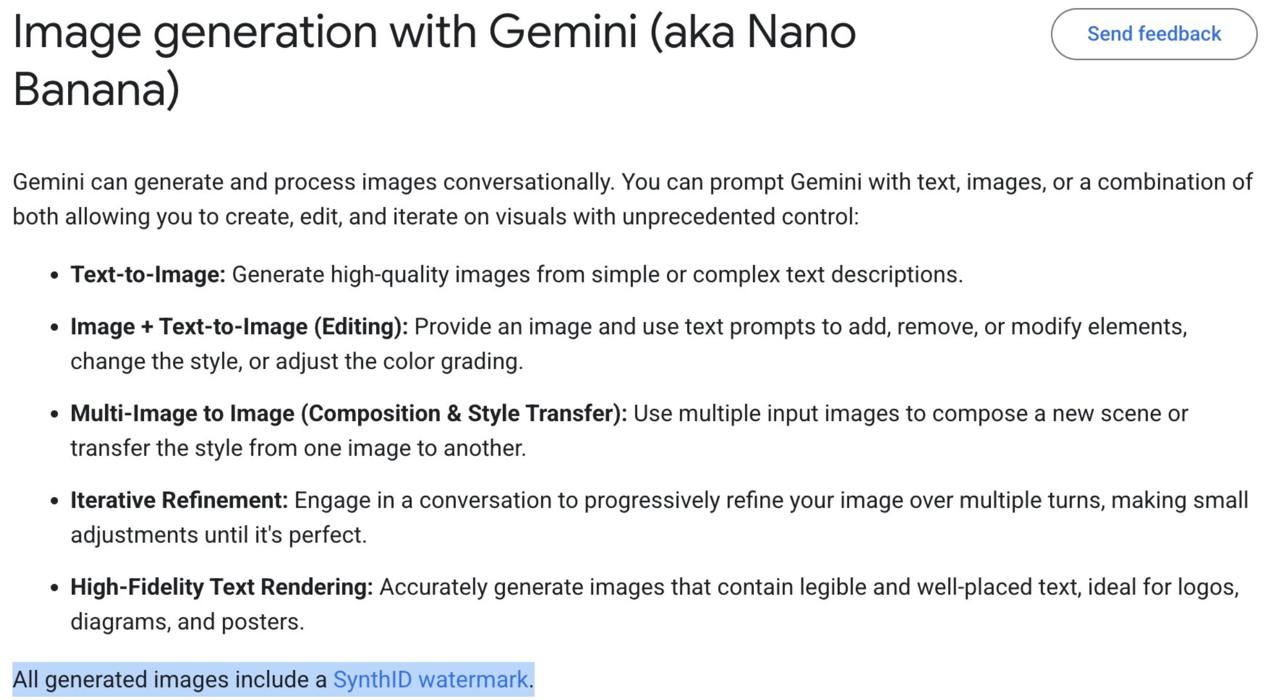This screenshot has width=1280, height=700.
Task: Click the bold "High-Fidelity Text Rendering:" label
Action: click(x=221, y=587)
